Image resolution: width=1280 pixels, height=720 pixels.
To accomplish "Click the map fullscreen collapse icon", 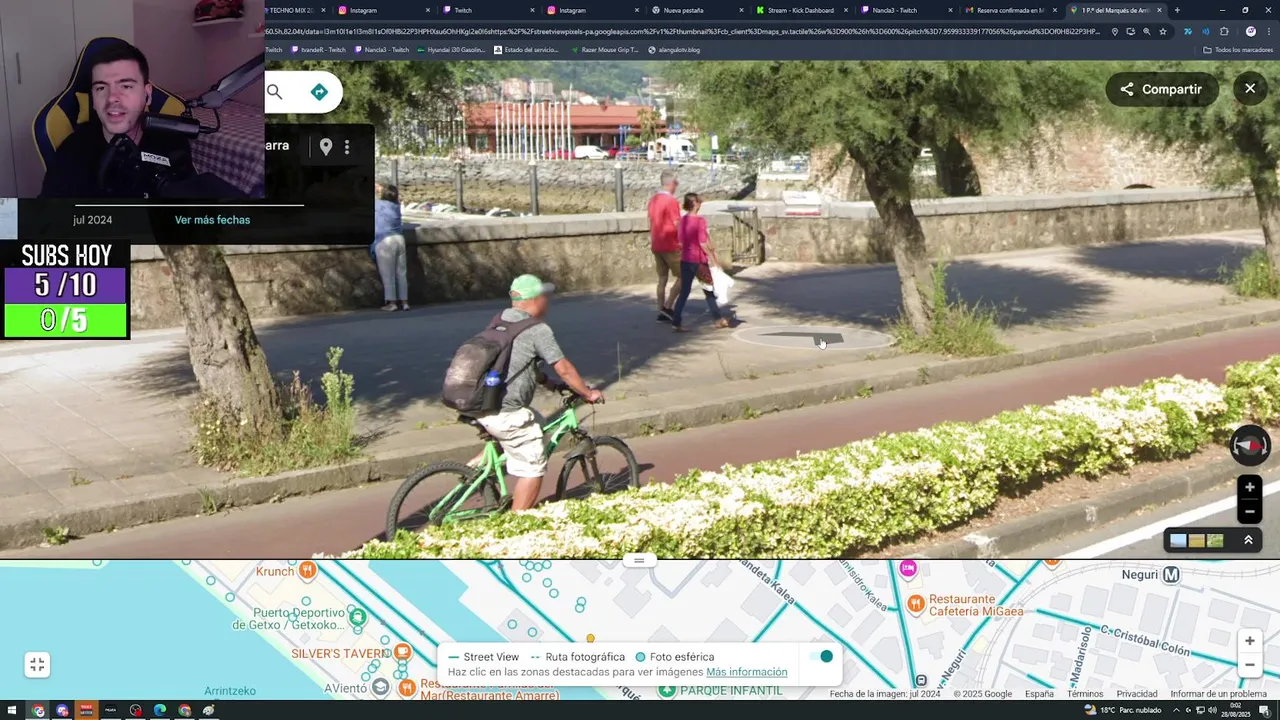I will (37, 665).
